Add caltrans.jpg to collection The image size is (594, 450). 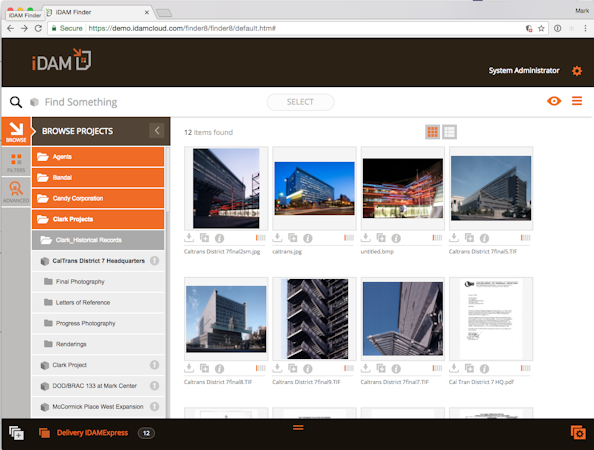pos(292,238)
